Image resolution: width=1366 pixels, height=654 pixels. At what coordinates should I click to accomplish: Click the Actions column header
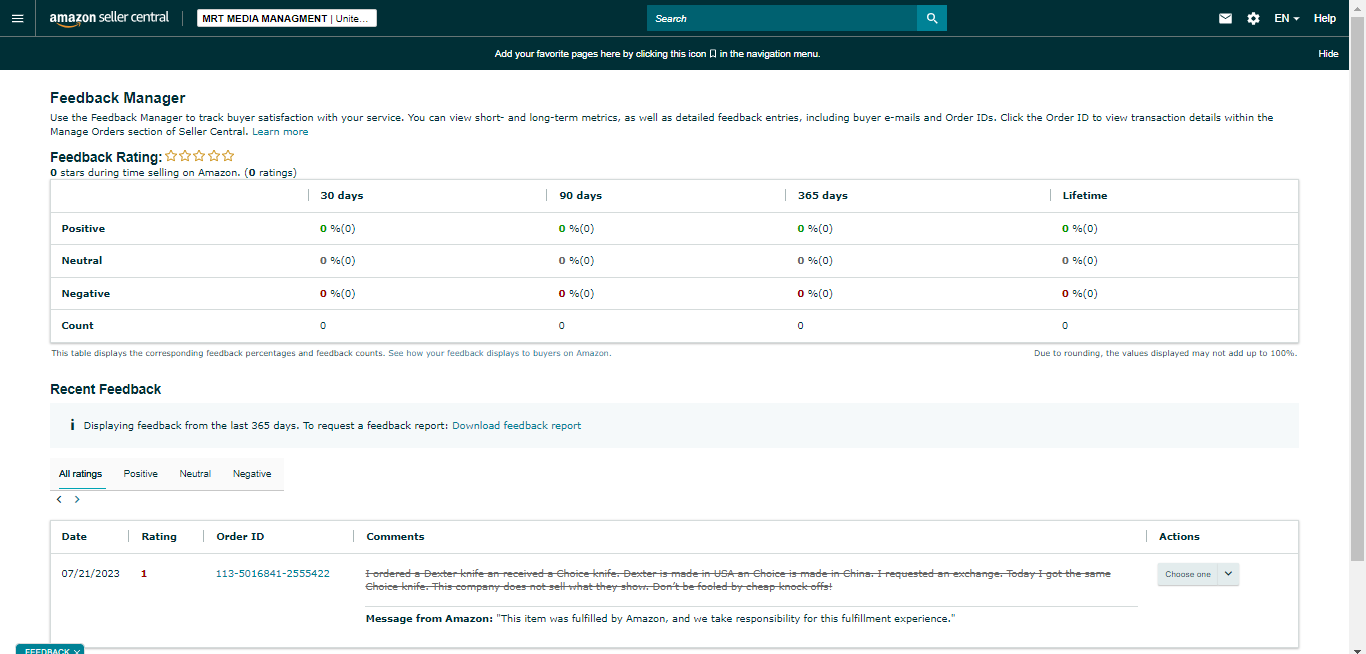[x=1179, y=537]
